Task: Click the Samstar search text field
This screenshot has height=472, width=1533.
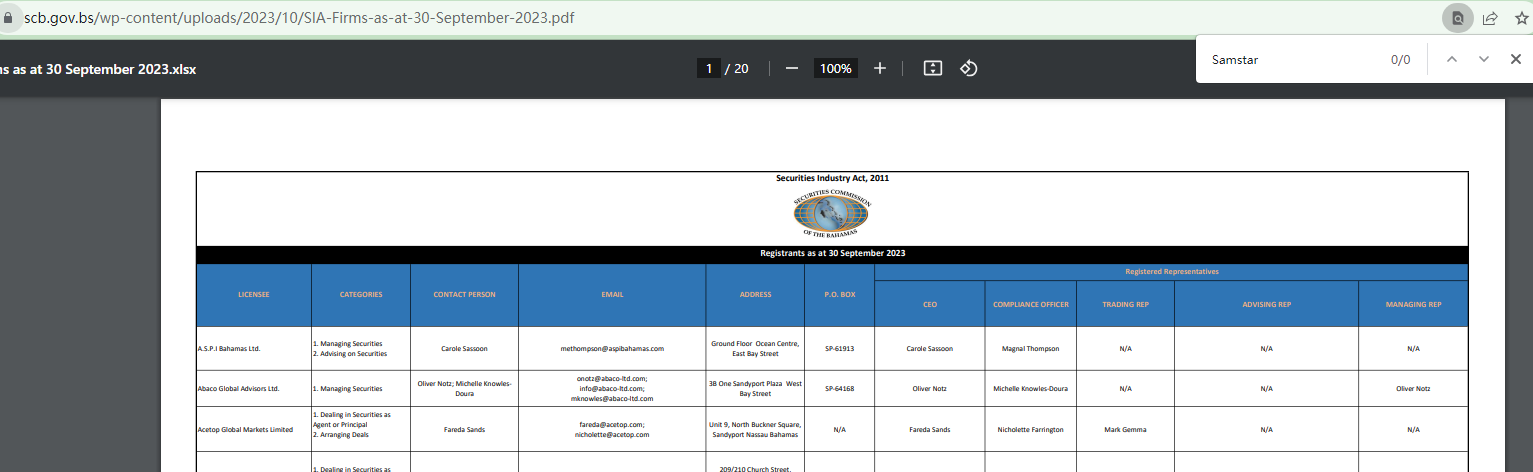Action: coord(1290,59)
